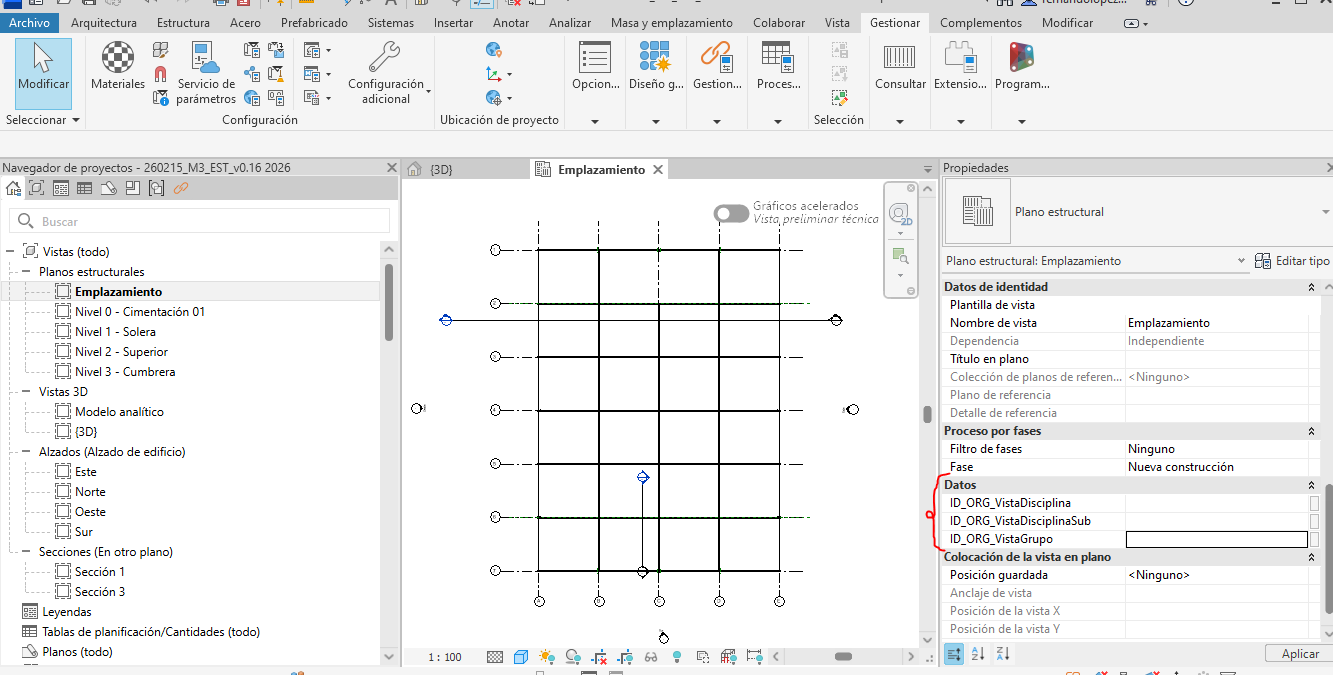
Task: Click the orange links icon in project browser
Action: 181,188
